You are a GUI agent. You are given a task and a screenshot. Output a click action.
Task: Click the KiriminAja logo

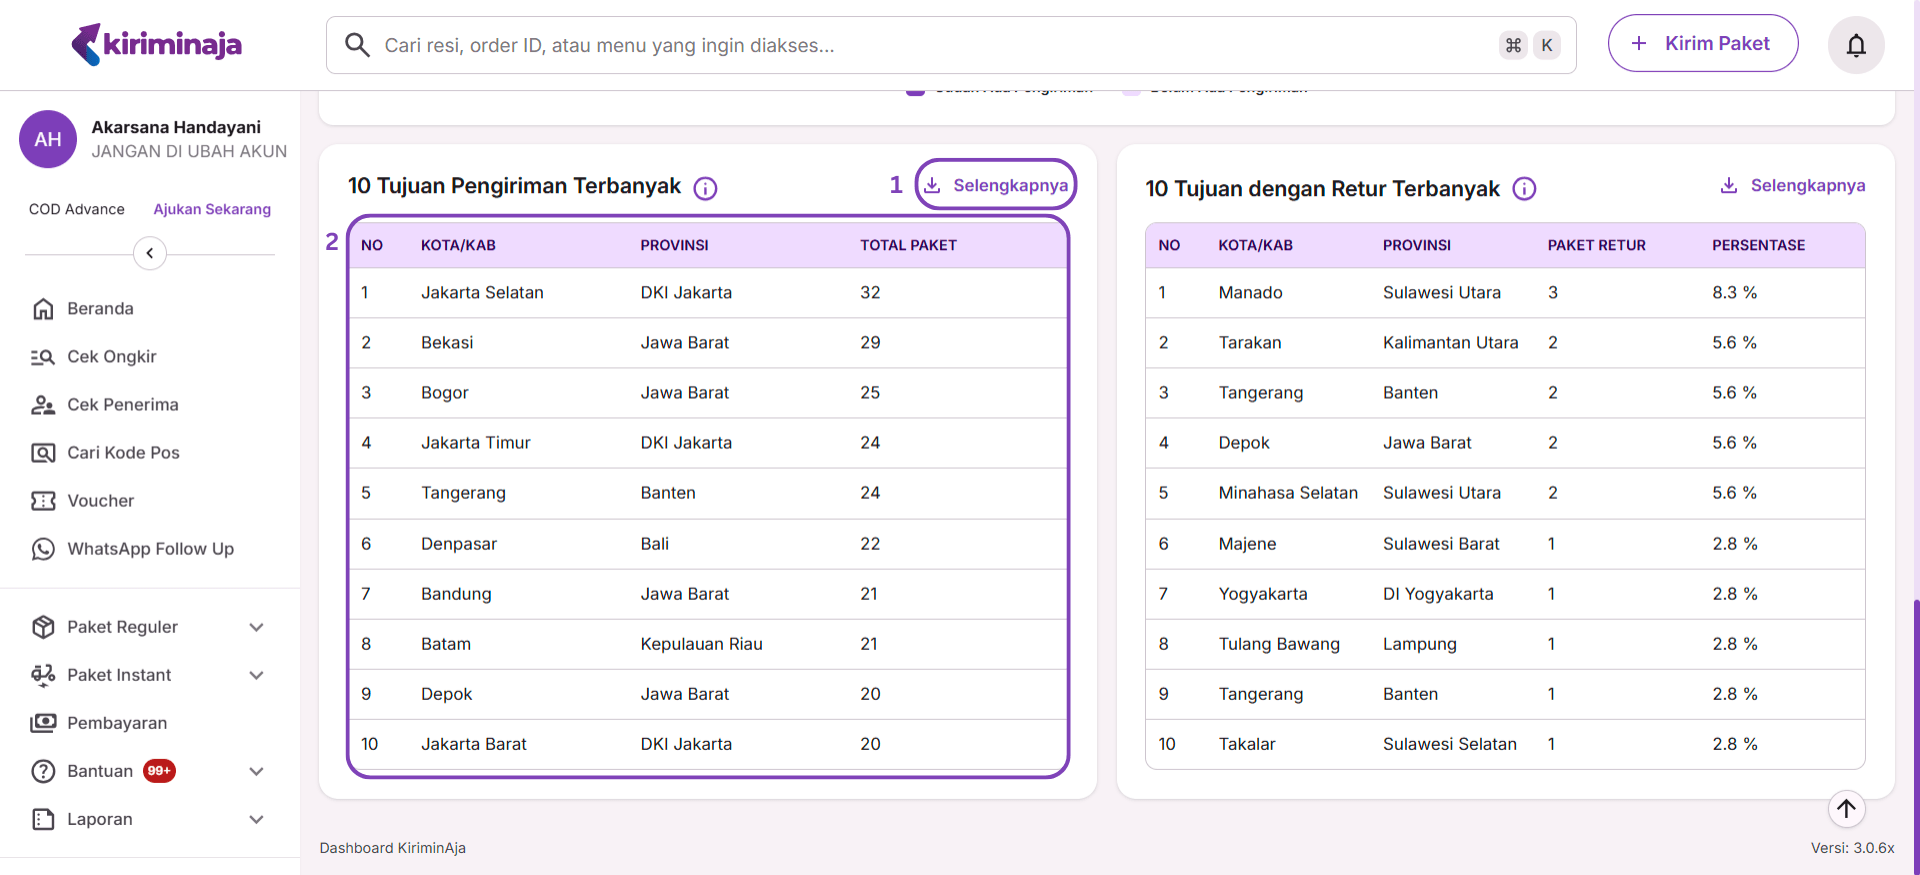click(157, 45)
